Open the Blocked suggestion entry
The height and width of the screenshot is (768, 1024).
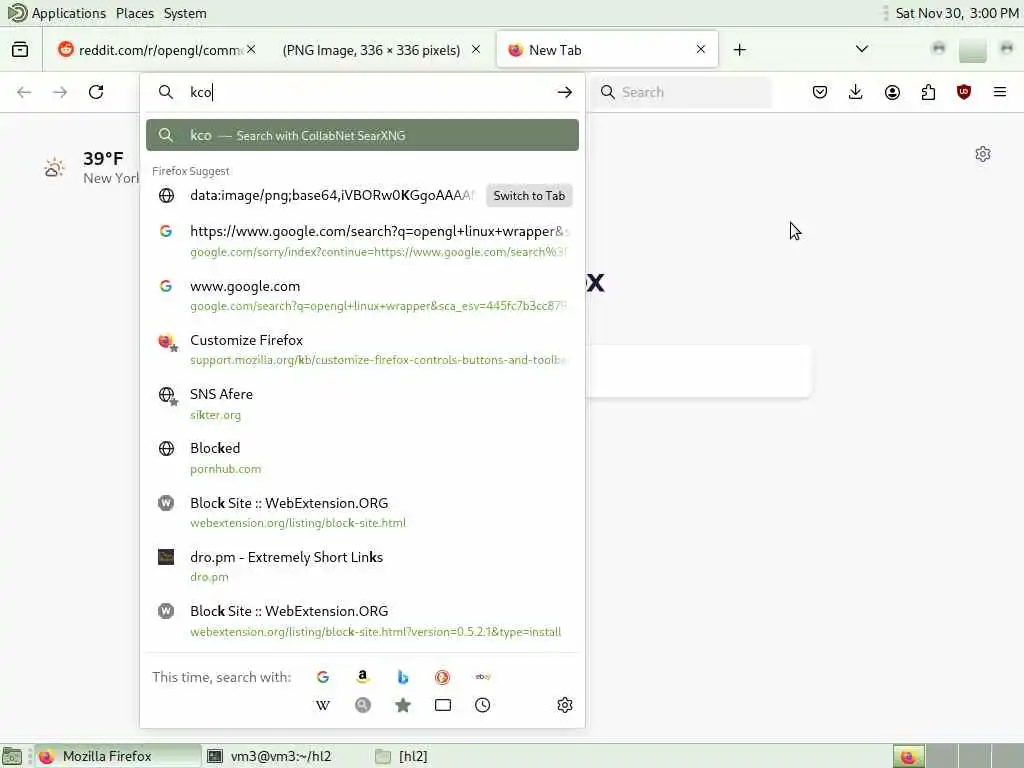[362, 458]
